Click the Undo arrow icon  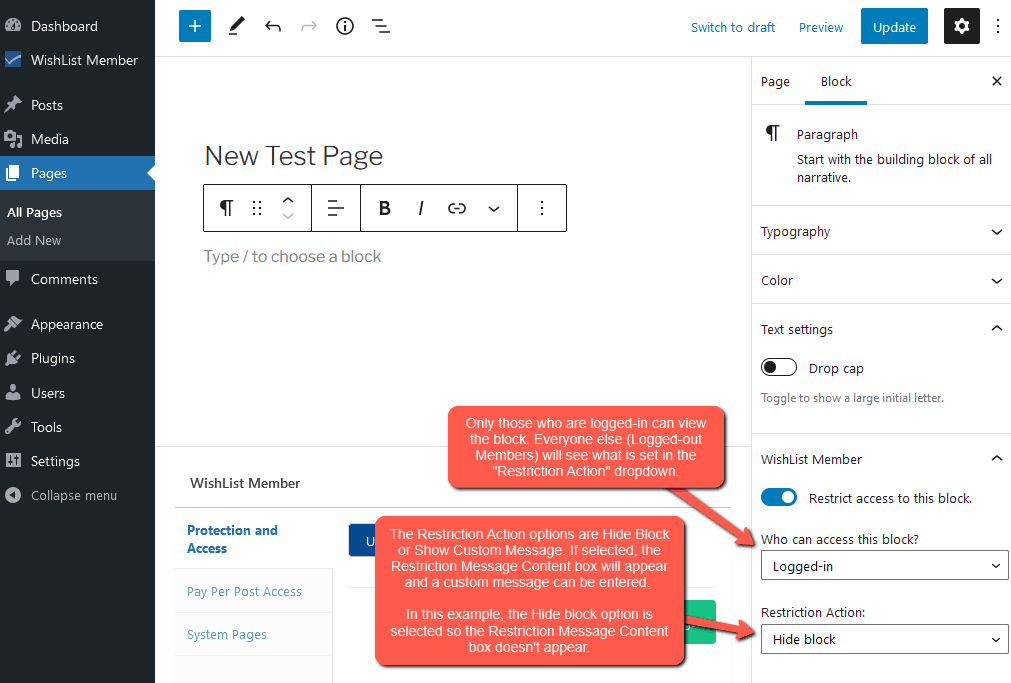click(273, 26)
